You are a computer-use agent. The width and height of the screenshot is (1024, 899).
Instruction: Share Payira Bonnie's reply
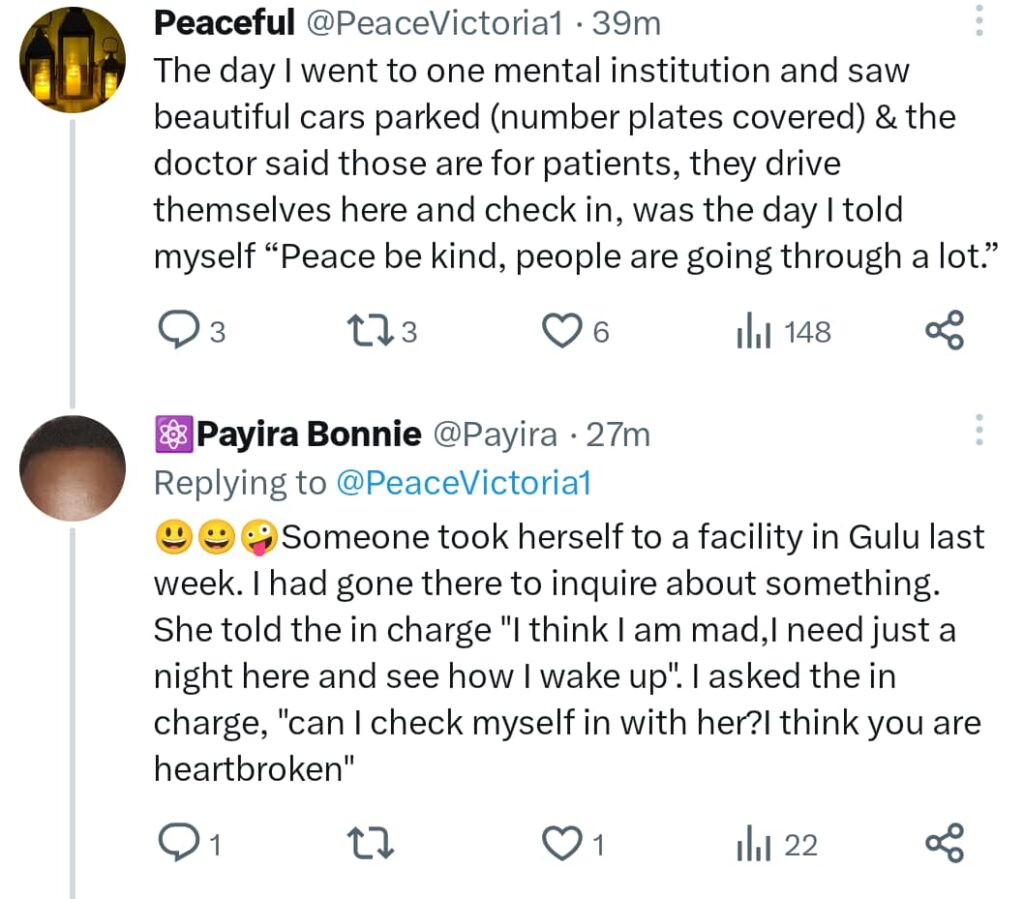944,846
